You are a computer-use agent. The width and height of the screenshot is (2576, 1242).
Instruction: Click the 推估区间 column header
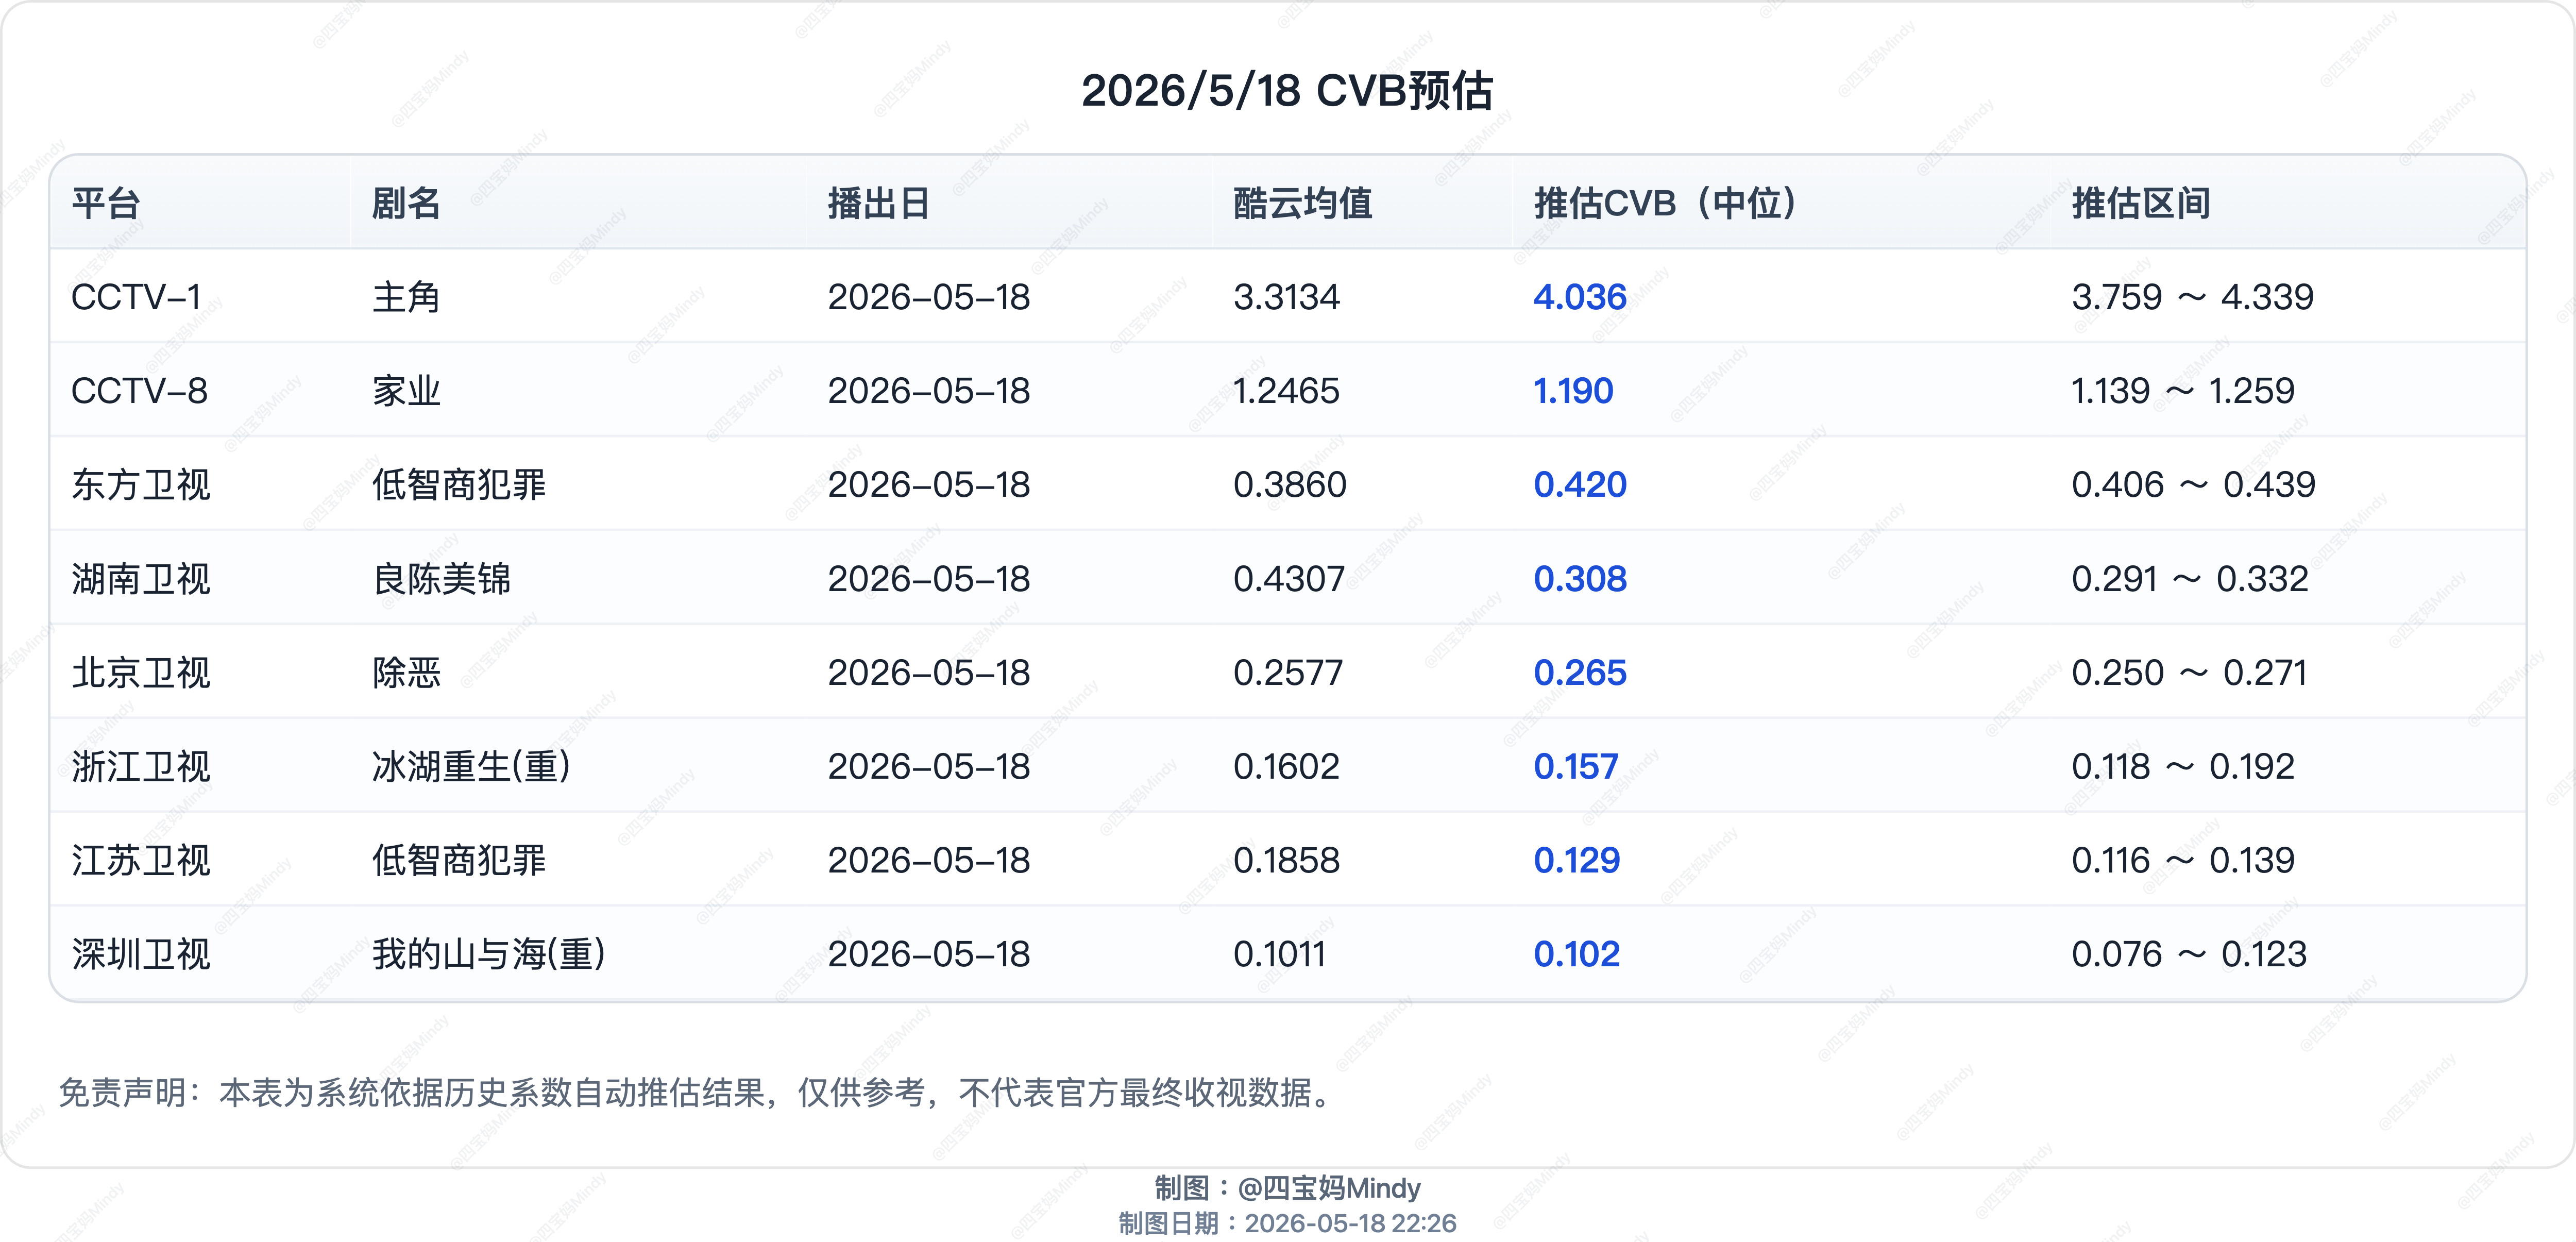tap(2141, 203)
